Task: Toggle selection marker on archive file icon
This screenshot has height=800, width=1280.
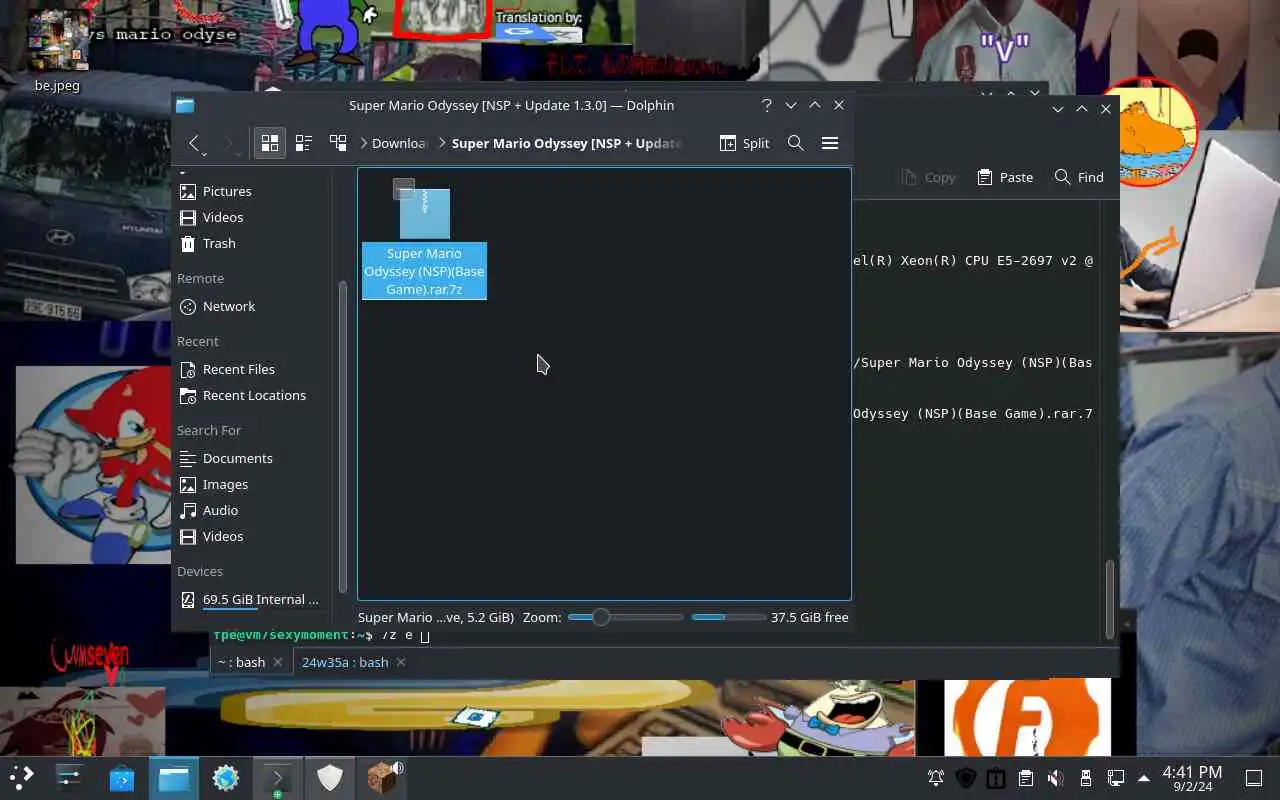Action: tap(403, 188)
